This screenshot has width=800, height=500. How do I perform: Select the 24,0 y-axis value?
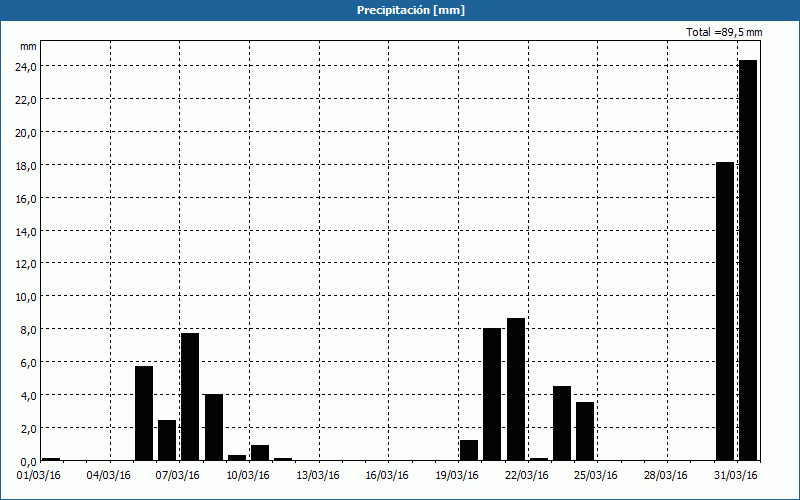(x=26, y=67)
